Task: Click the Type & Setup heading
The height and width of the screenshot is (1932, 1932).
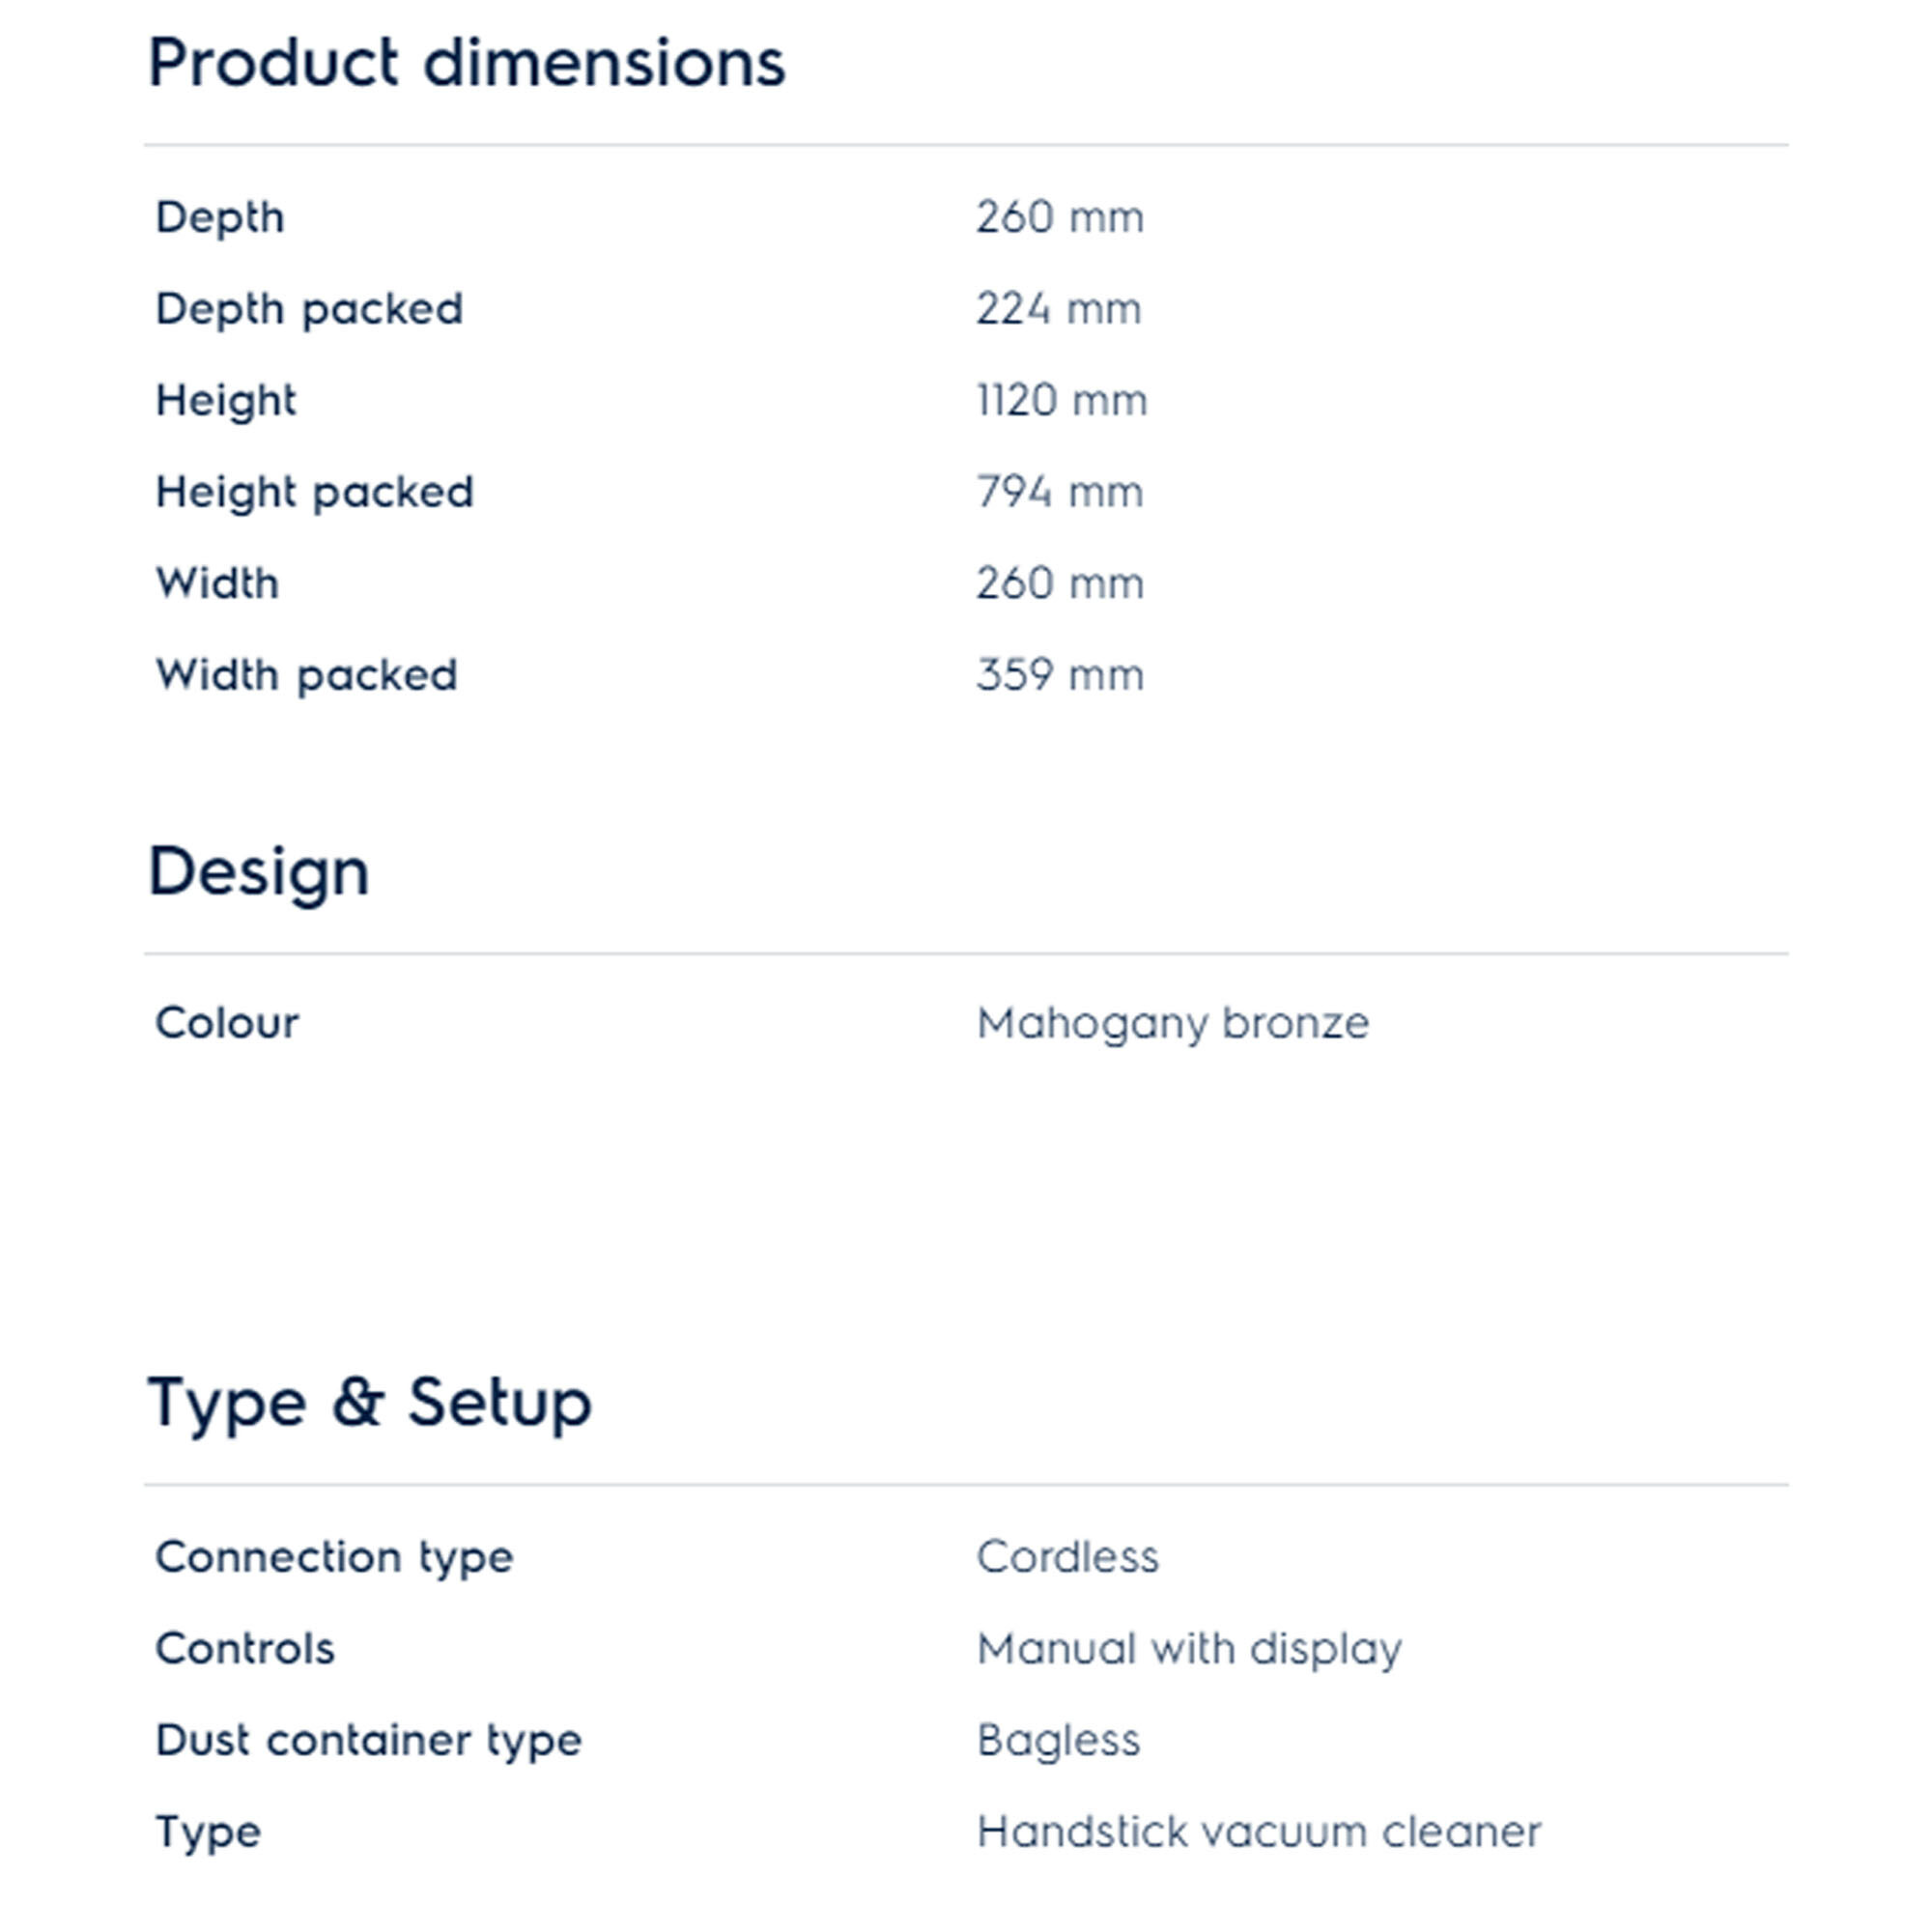Action: [x=370, y=1402]
